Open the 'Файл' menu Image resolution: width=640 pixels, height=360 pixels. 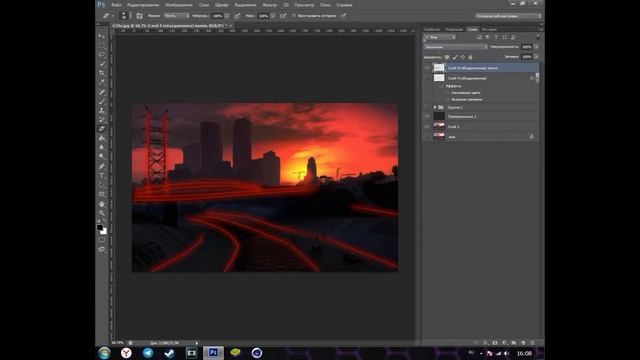(x=116, y=5)
